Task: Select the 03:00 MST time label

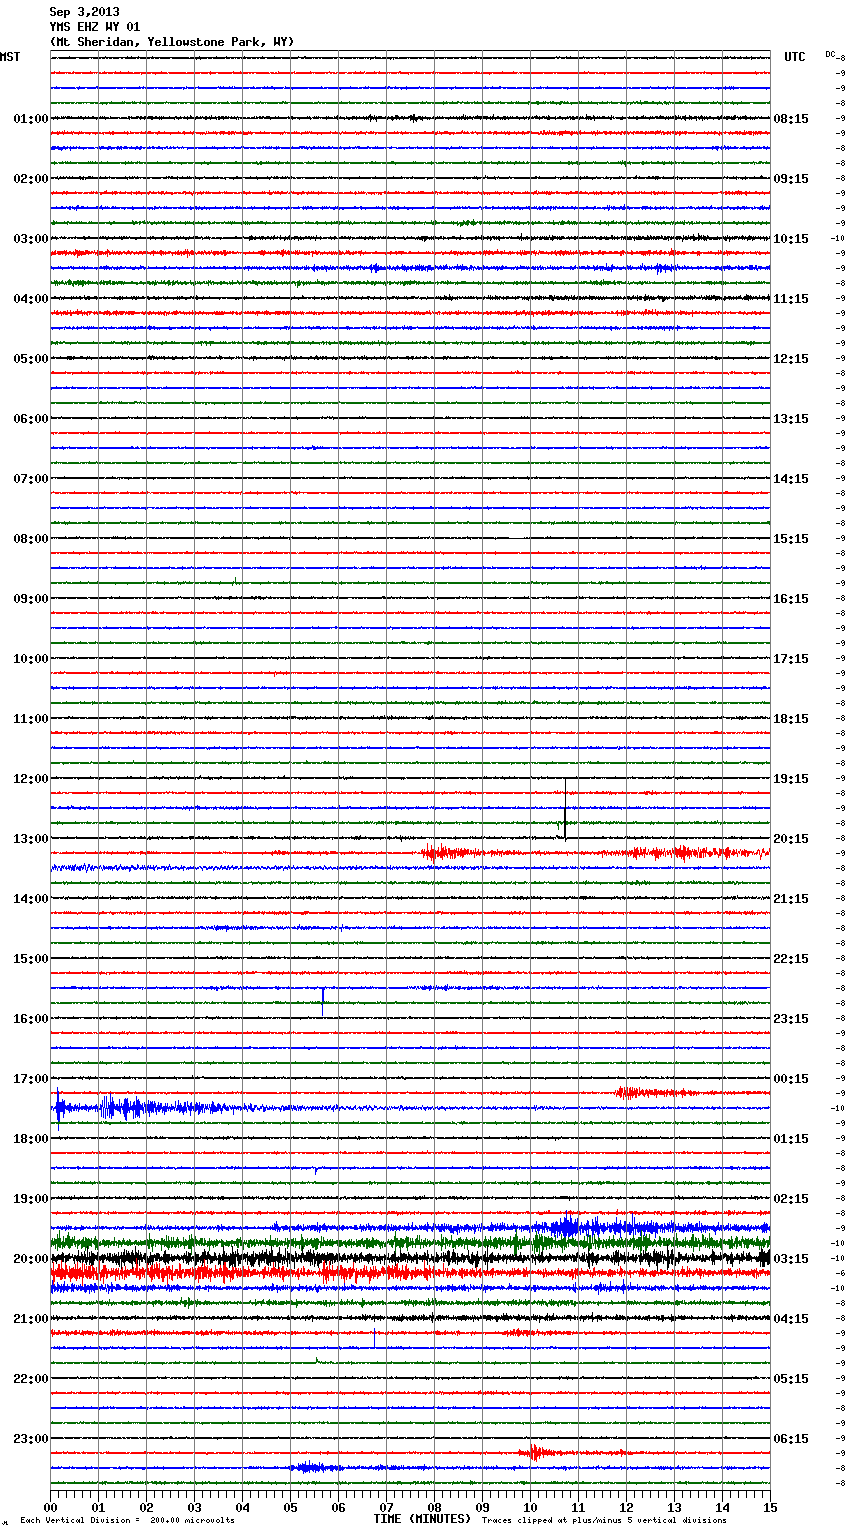Action: click(31, 239)
